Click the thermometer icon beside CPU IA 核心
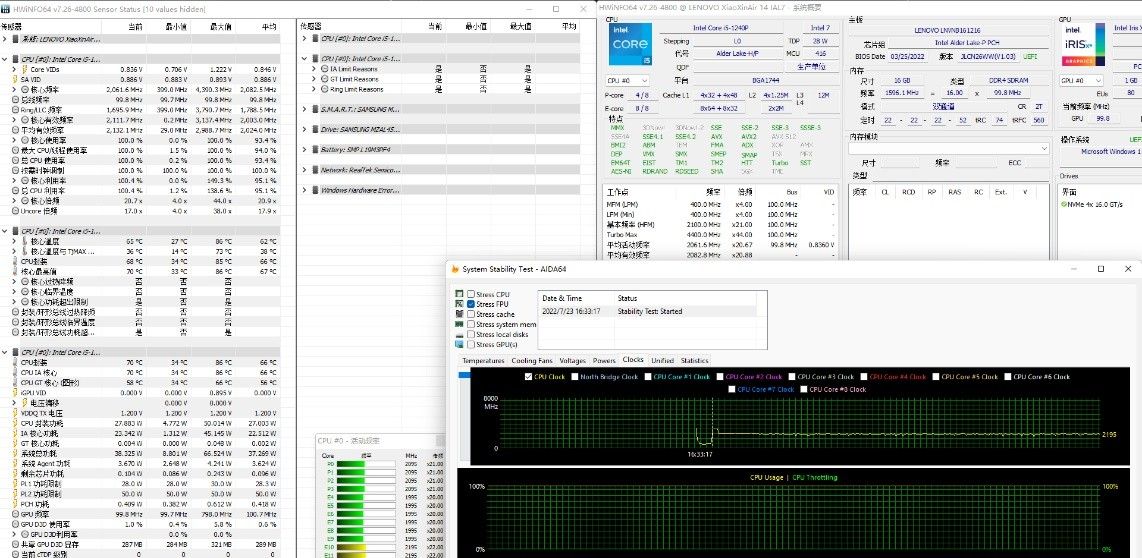The height and width of the screenshot is (558, 1142). tap(16, 372)
